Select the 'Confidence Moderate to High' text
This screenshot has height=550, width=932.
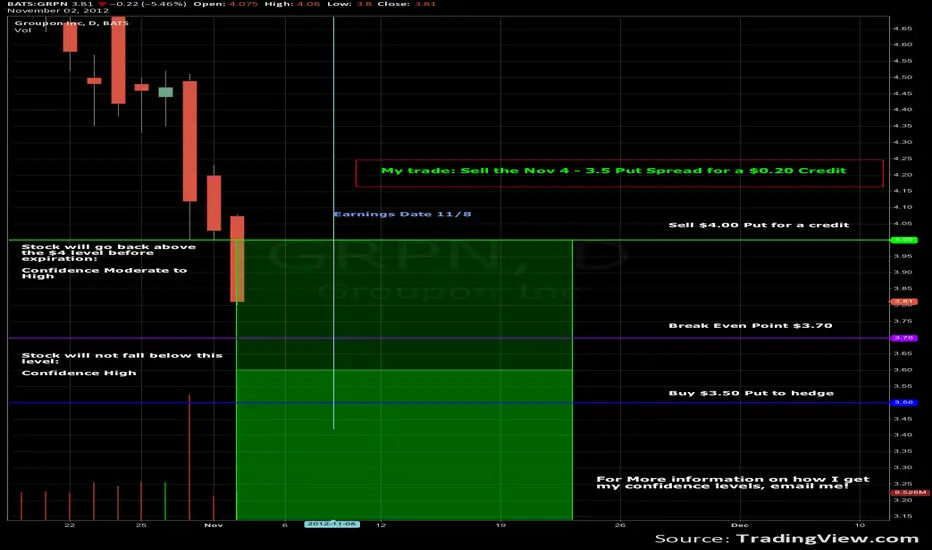(x=104, y=273)
